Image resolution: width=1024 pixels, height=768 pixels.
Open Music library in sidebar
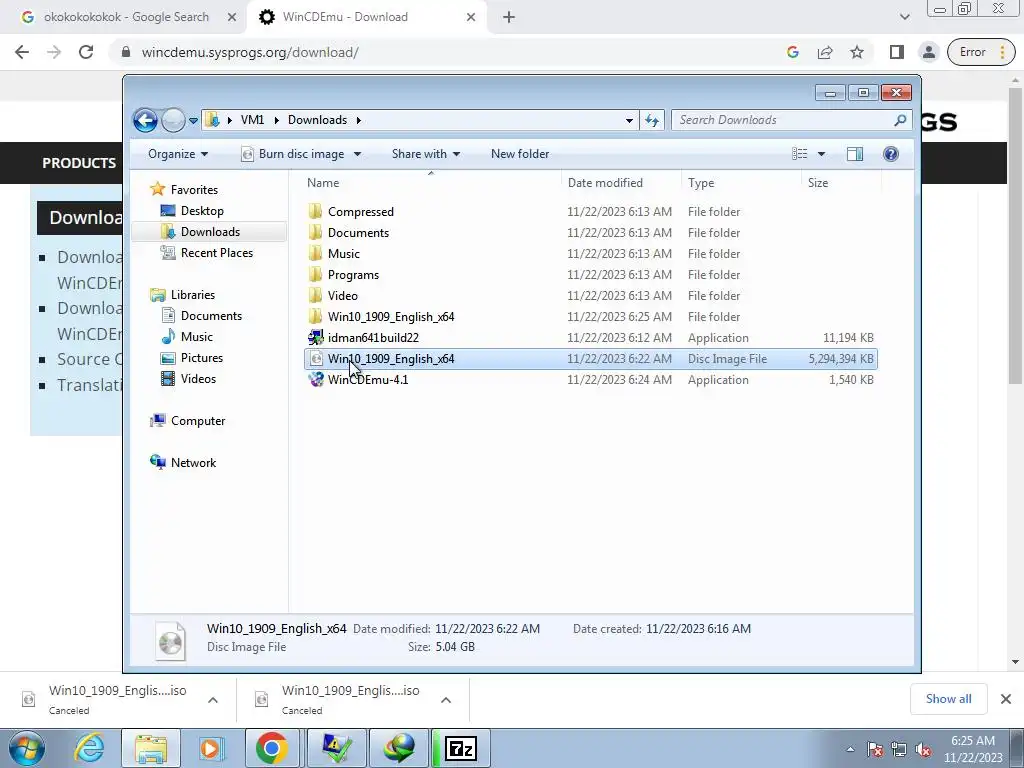coord(197,337)
